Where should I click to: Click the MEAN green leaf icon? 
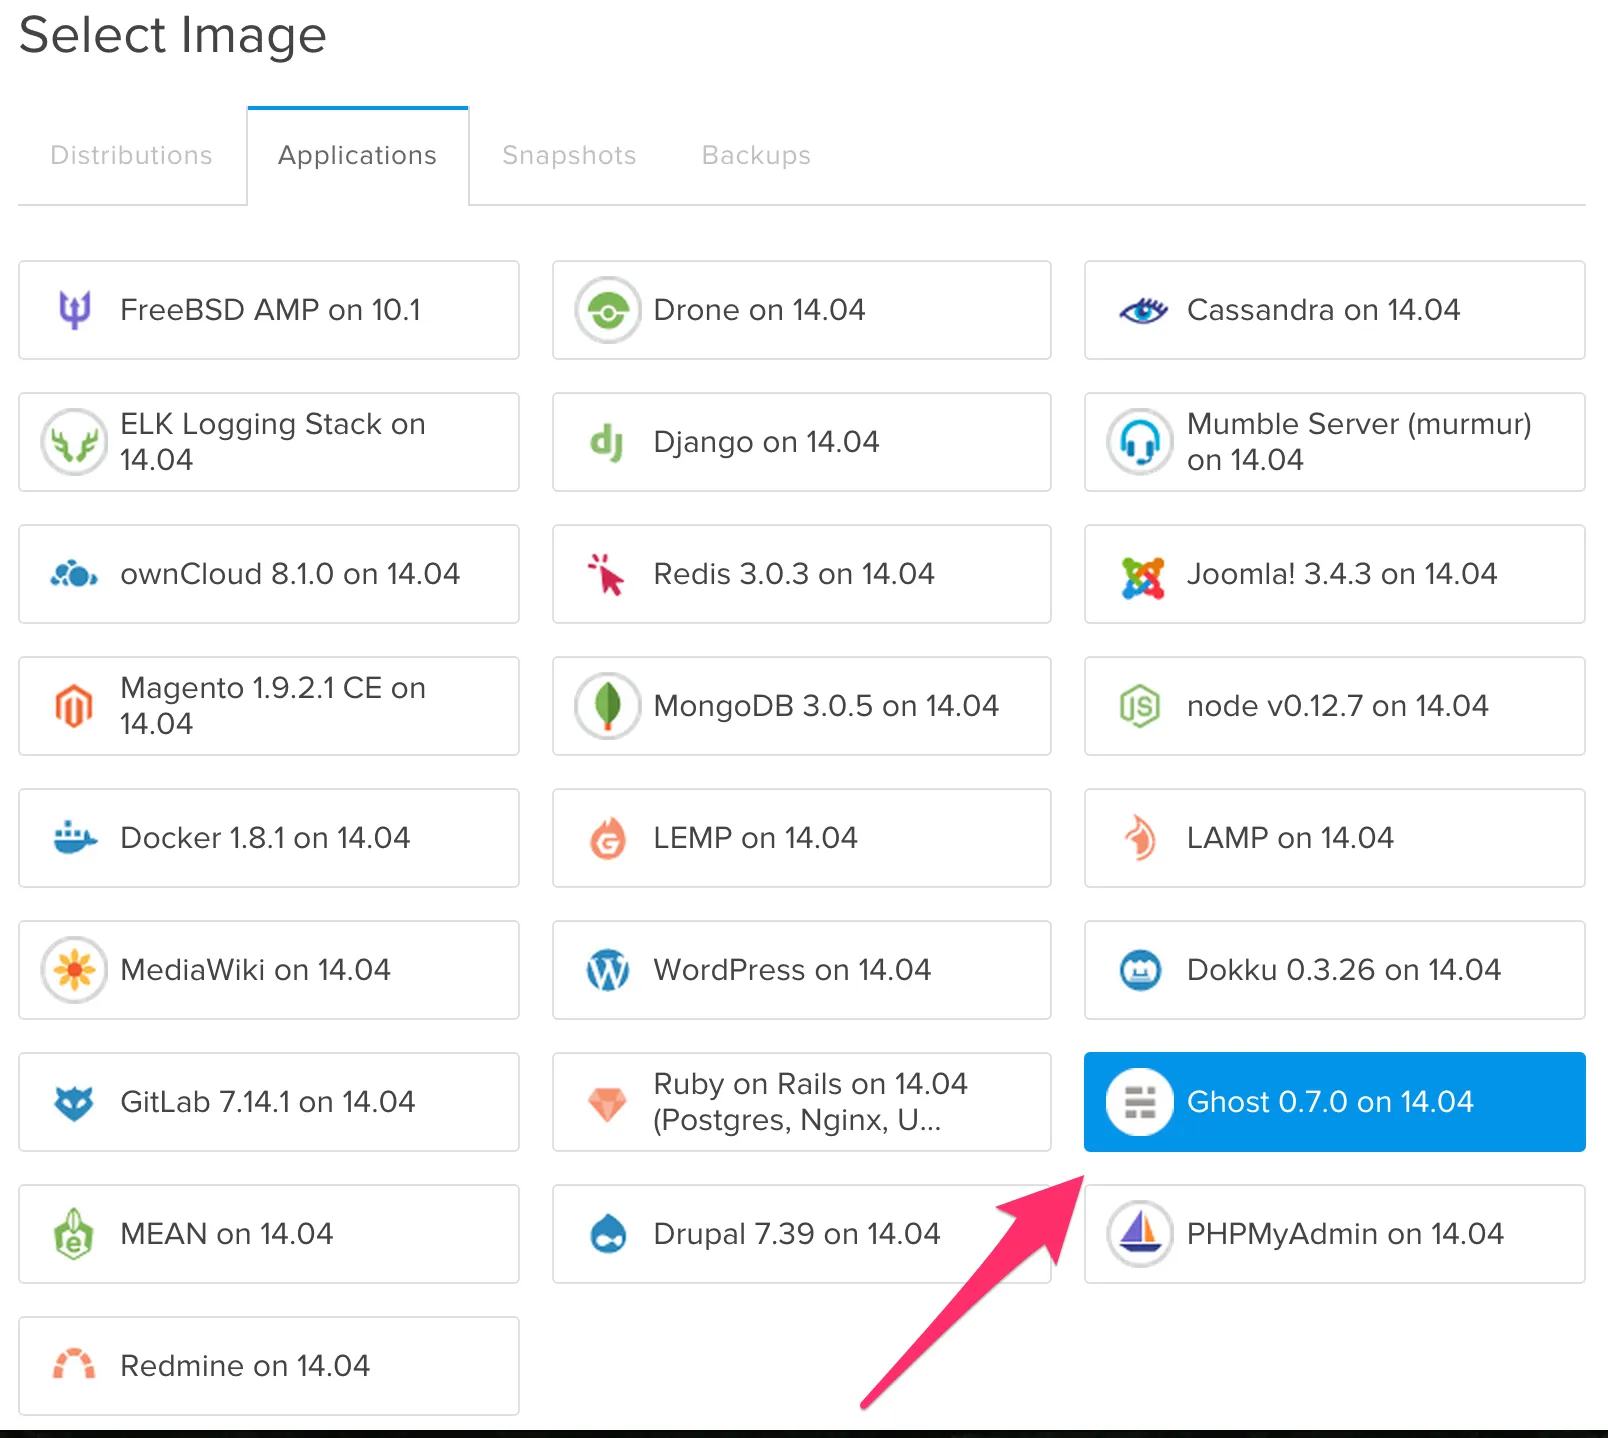tap(74, 1233)
